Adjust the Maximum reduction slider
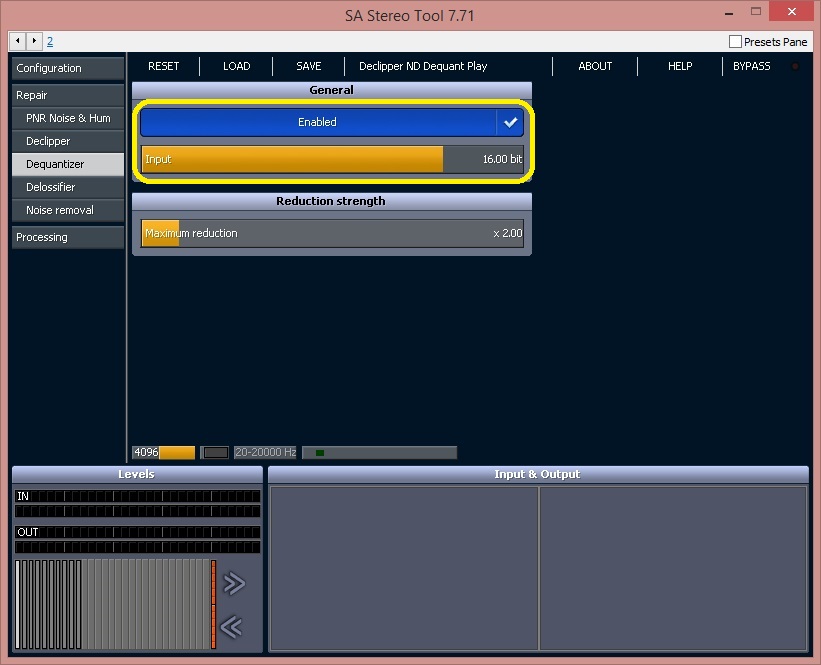 tap(332, 233)
